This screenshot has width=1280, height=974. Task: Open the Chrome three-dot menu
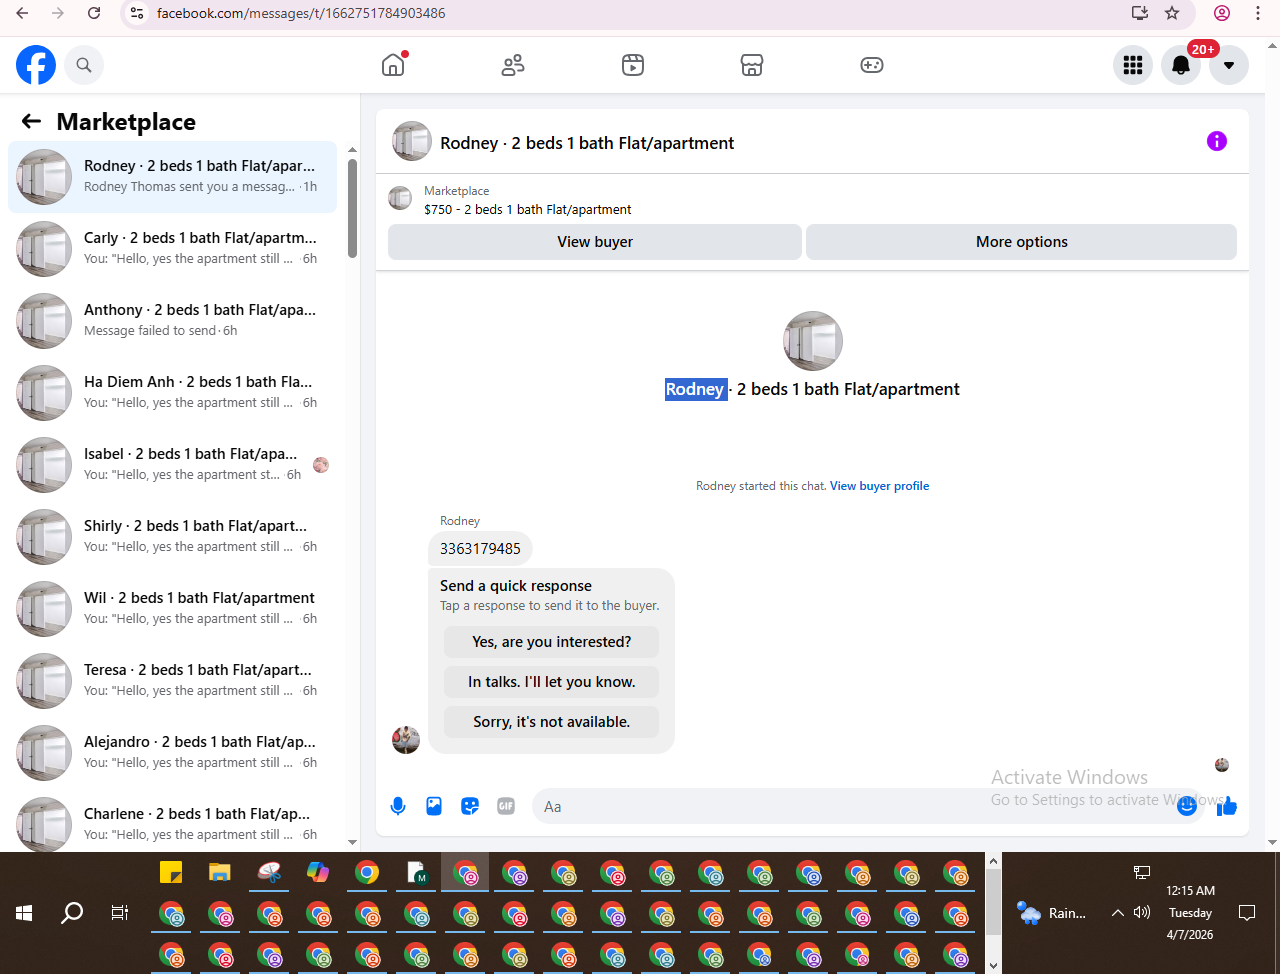point(1258,13)
